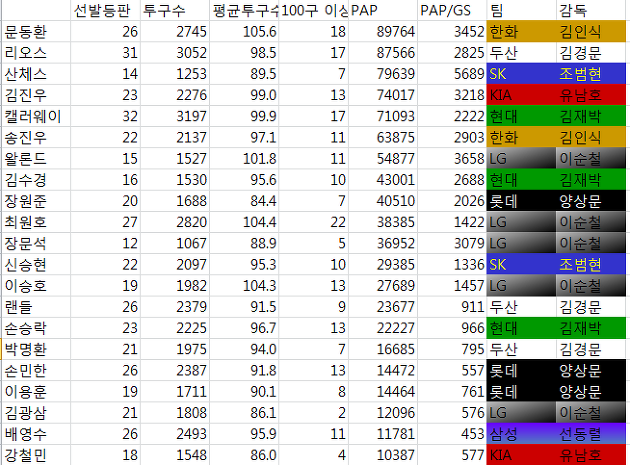
Task: Click the player name cell 문동환
Action: point(36,31)
